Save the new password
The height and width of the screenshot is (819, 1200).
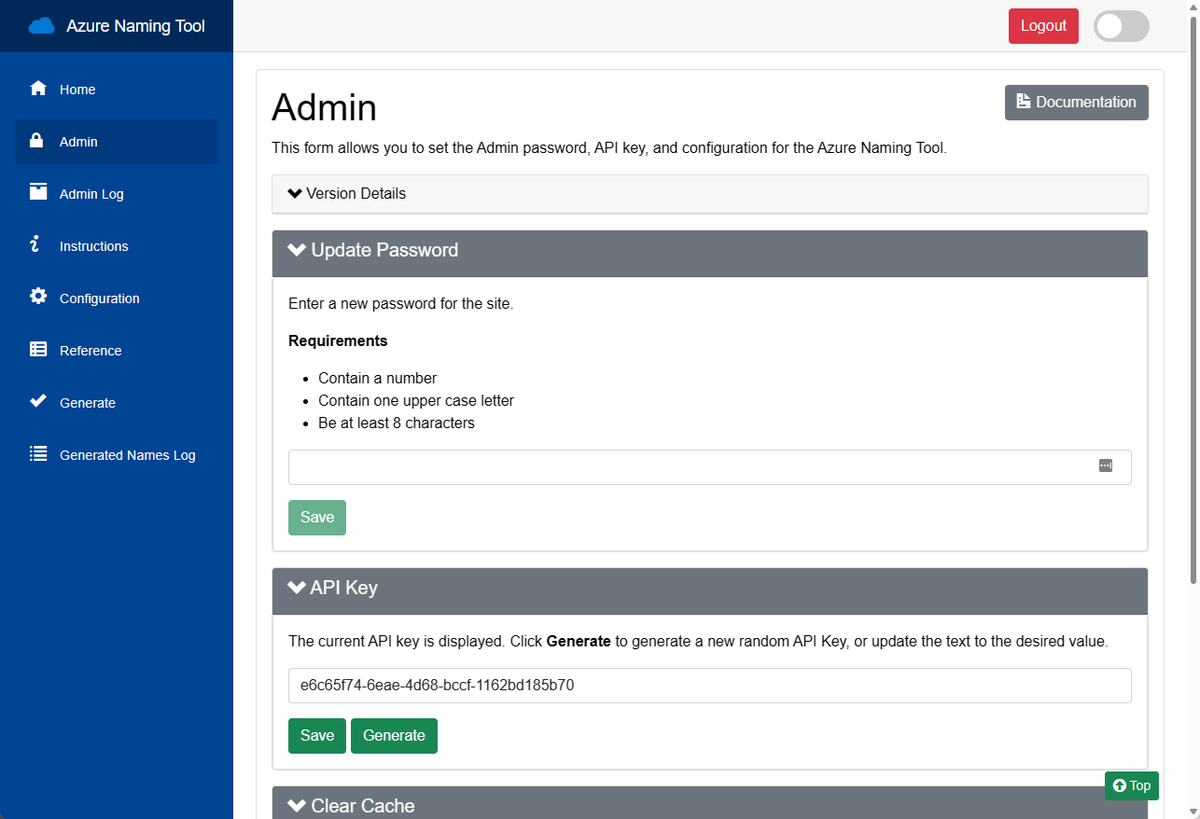tap(317, 517)
